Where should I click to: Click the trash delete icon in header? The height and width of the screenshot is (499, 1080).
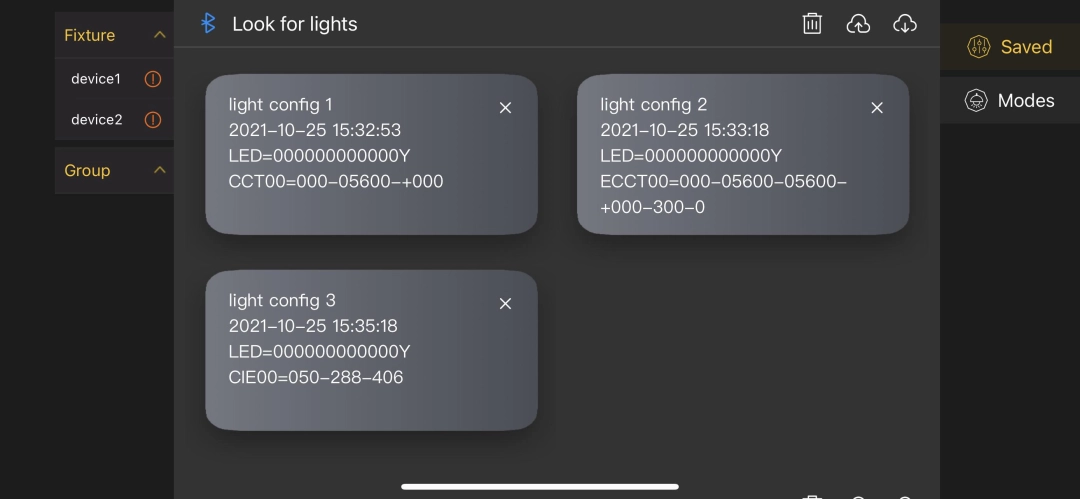[x=812, y=24]
